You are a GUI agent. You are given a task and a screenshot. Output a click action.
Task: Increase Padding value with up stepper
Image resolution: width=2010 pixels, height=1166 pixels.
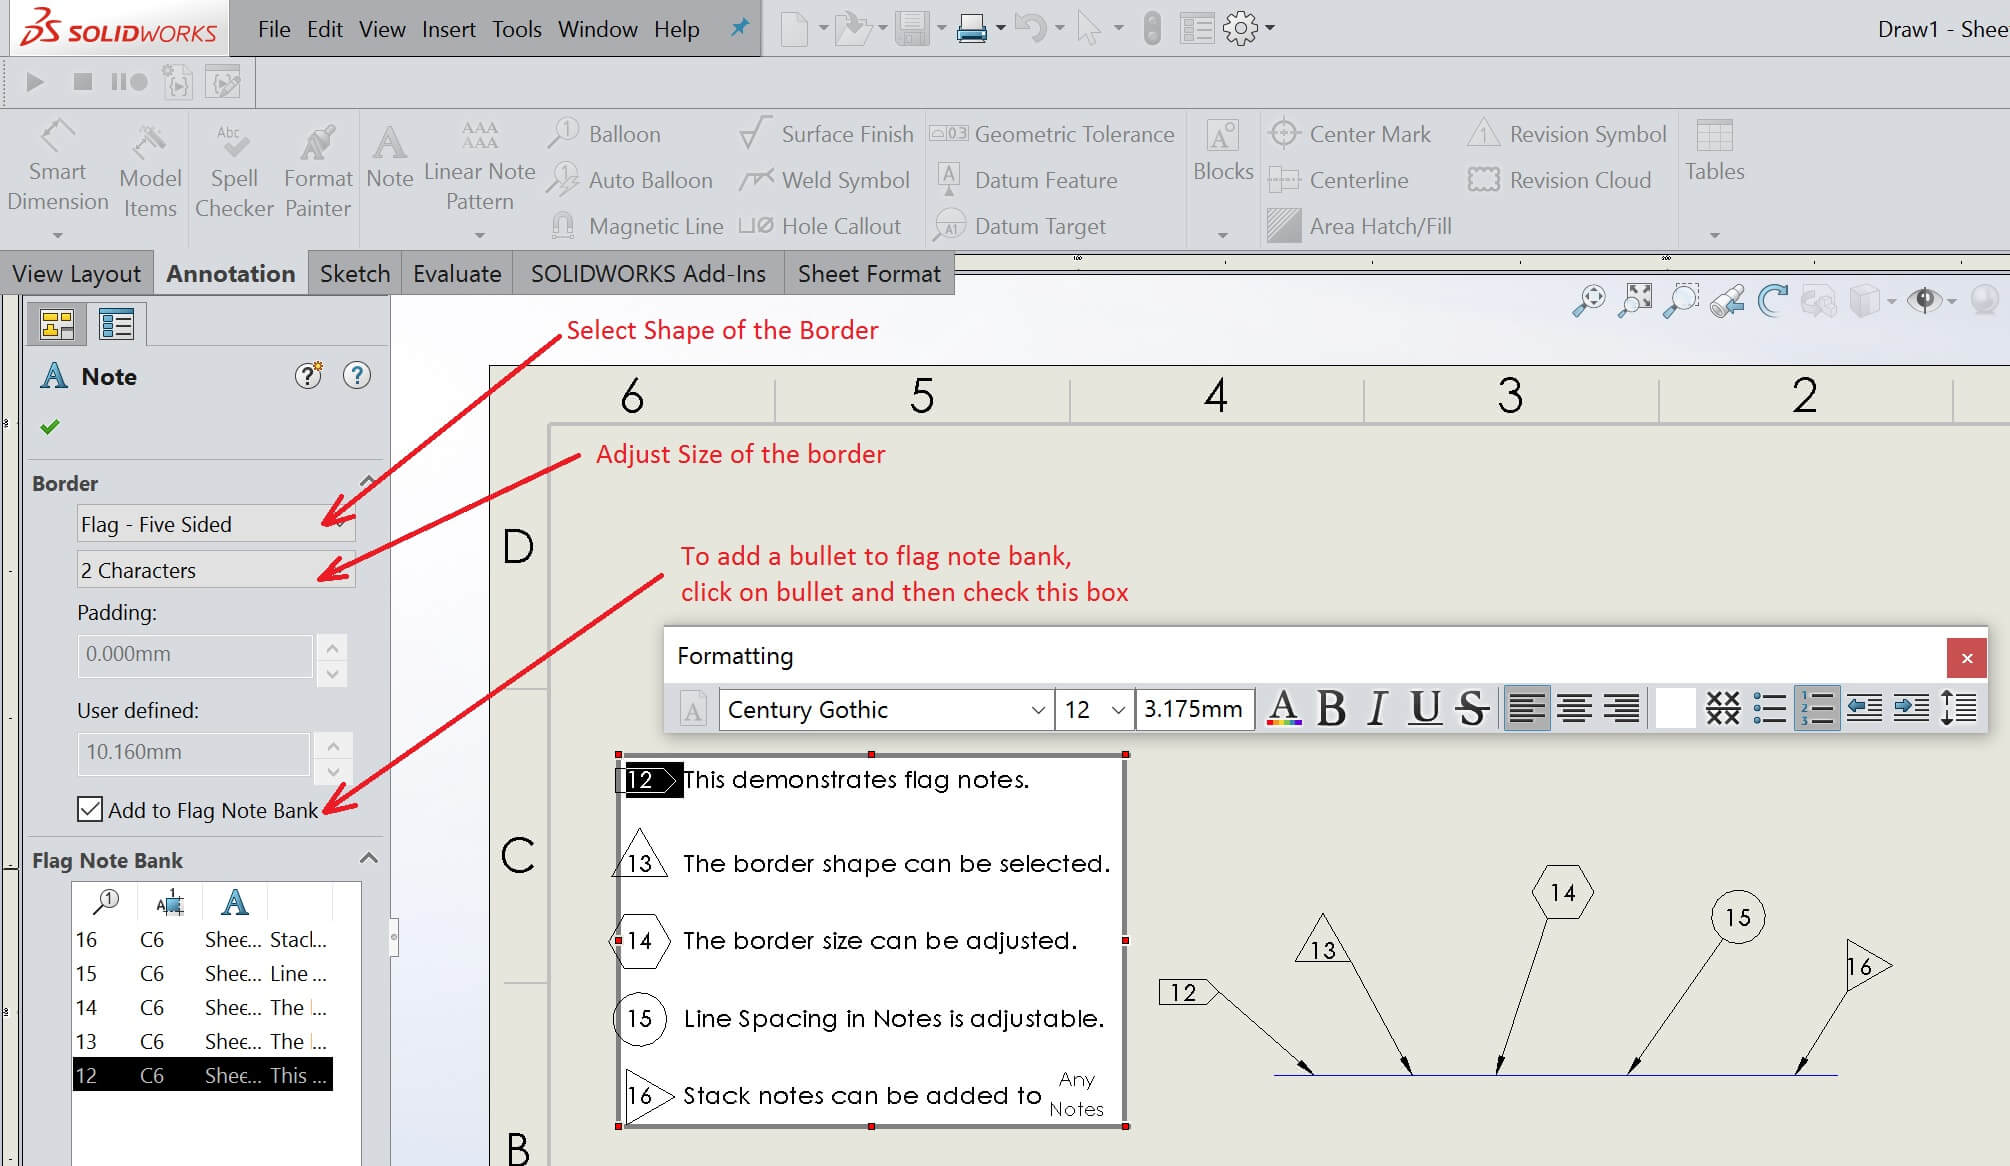pyautogui.click(x=332, y=648)
